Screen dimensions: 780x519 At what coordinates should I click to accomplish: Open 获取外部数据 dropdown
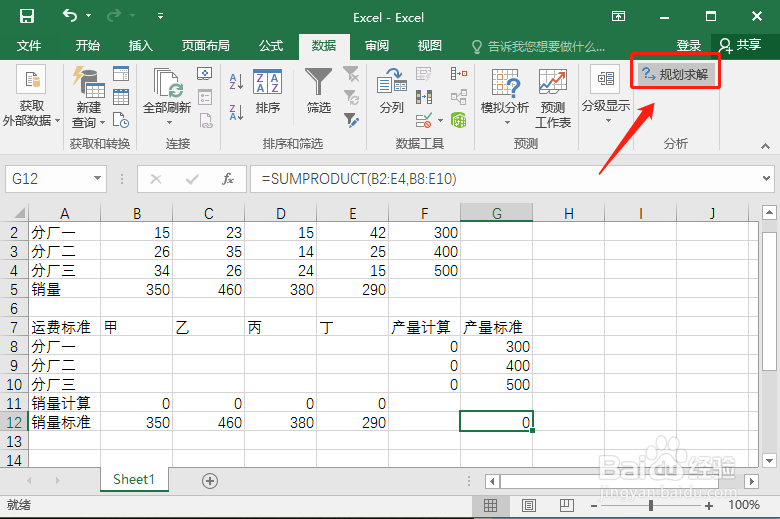[x=31, y=96]
